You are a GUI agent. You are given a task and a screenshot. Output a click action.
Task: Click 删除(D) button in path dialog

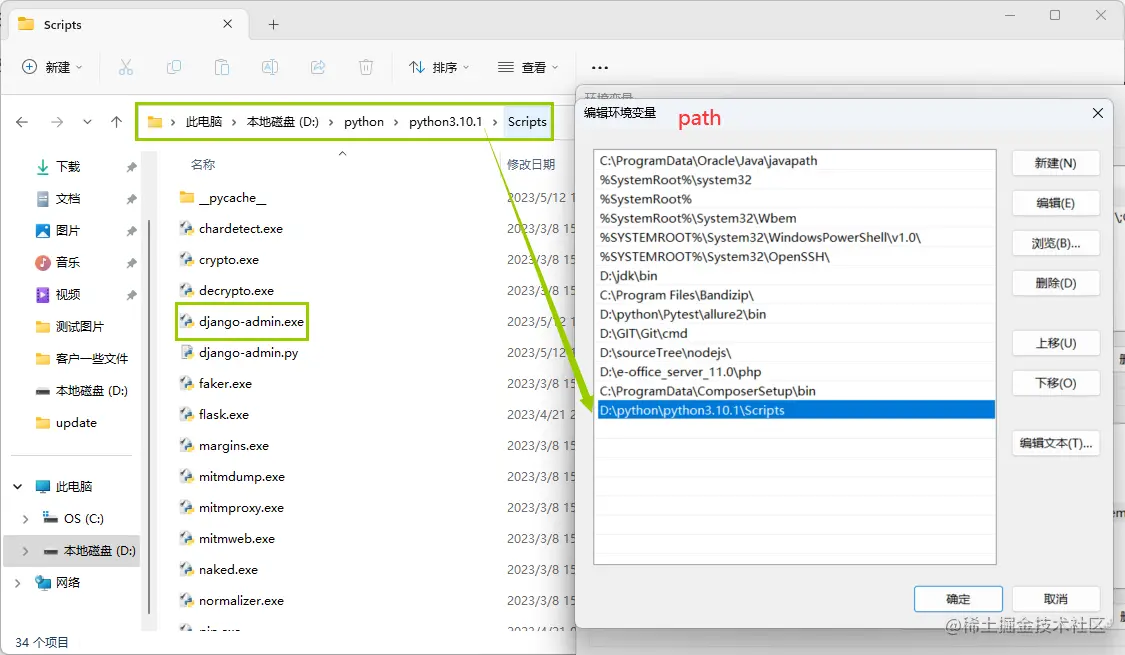pyautogui.click(x=1055, y=283)
